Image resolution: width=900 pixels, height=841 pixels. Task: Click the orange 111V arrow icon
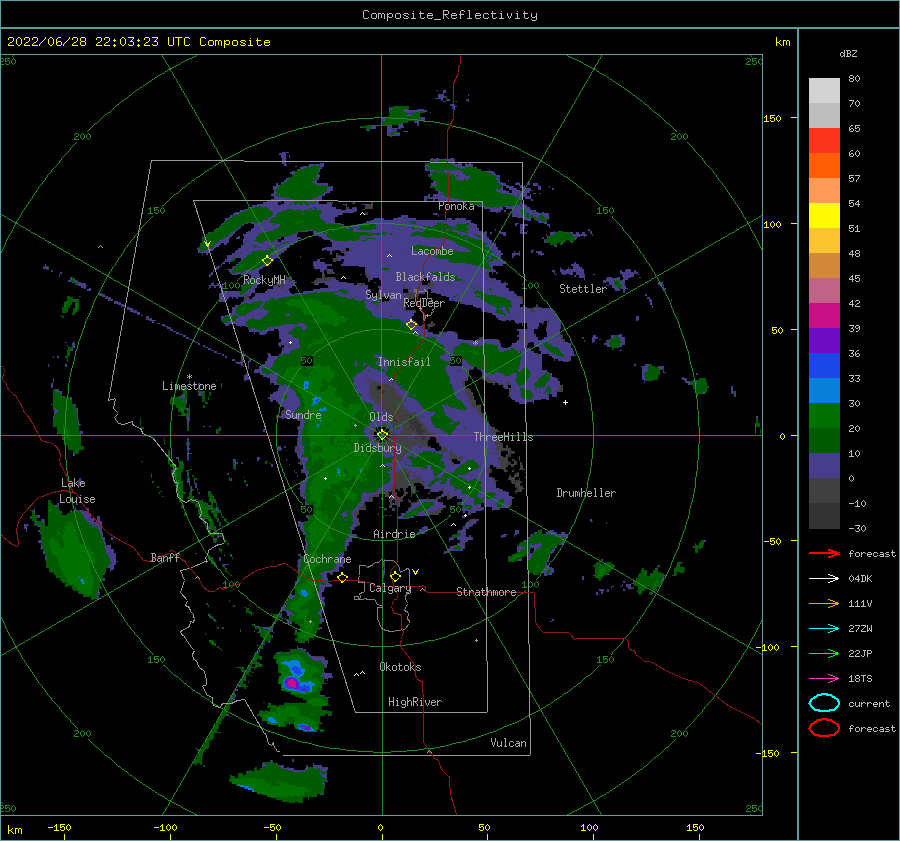click(x=824, y=603)
